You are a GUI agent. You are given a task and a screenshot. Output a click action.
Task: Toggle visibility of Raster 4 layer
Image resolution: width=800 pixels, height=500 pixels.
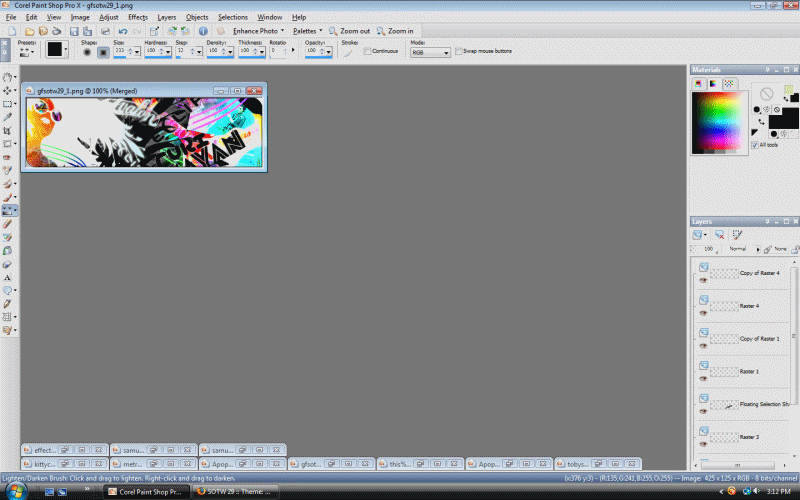pyautogui.click(x=703, y=313)
